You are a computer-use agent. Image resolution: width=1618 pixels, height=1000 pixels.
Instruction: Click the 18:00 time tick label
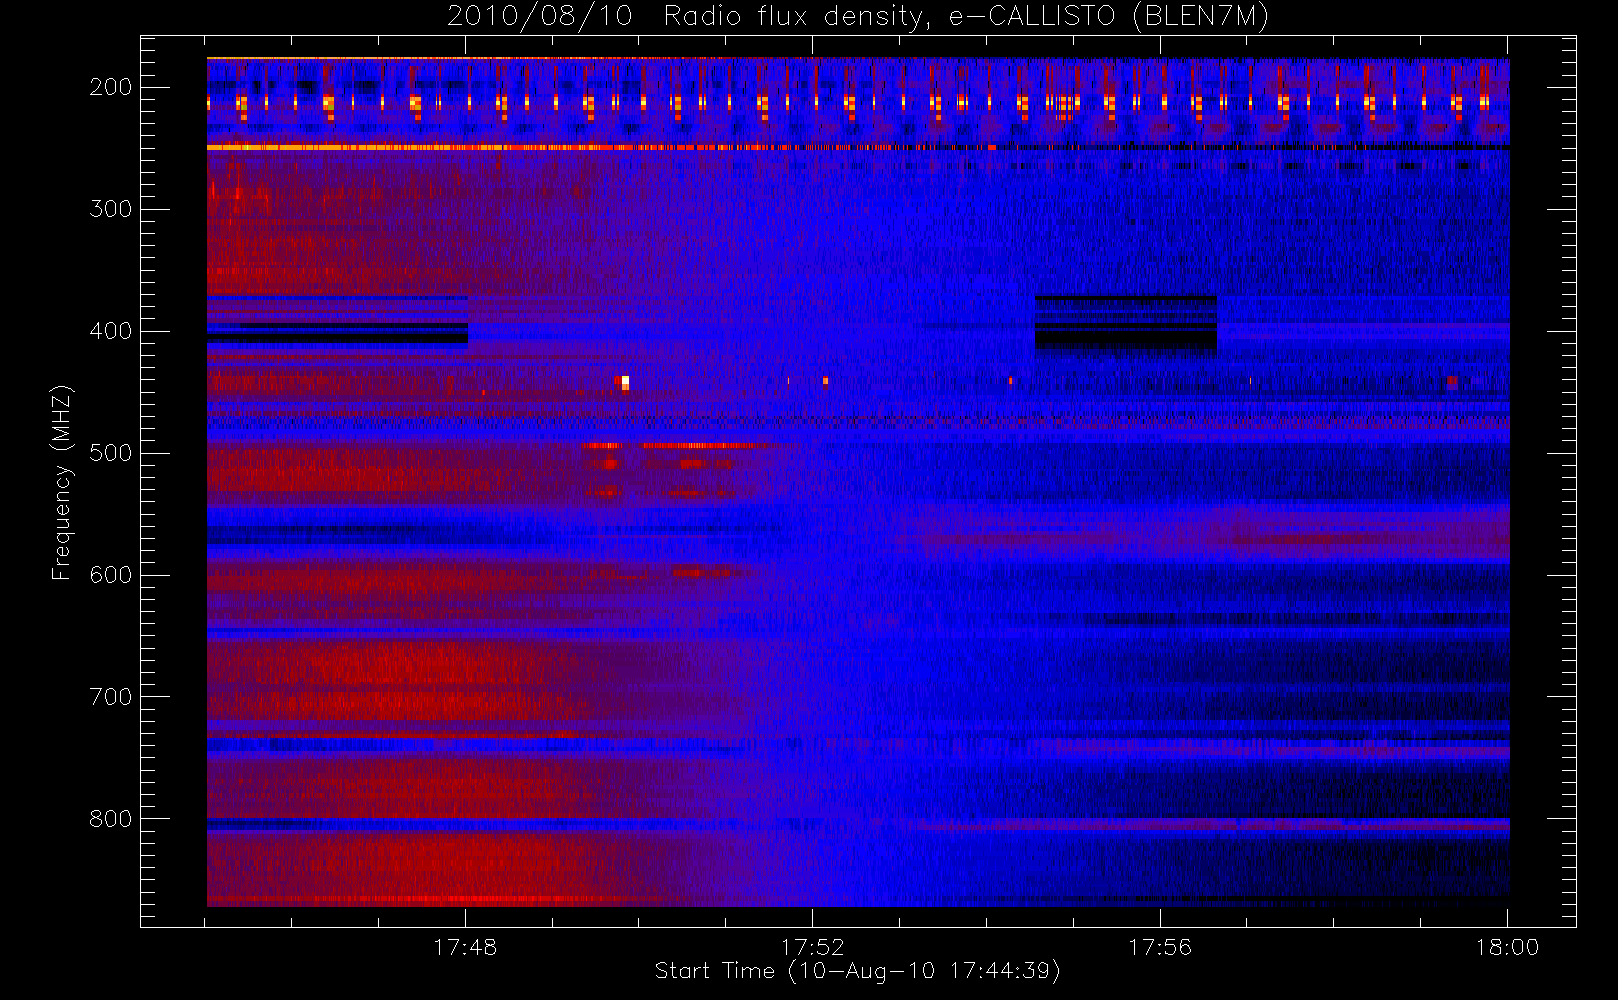click(1507, 947)
